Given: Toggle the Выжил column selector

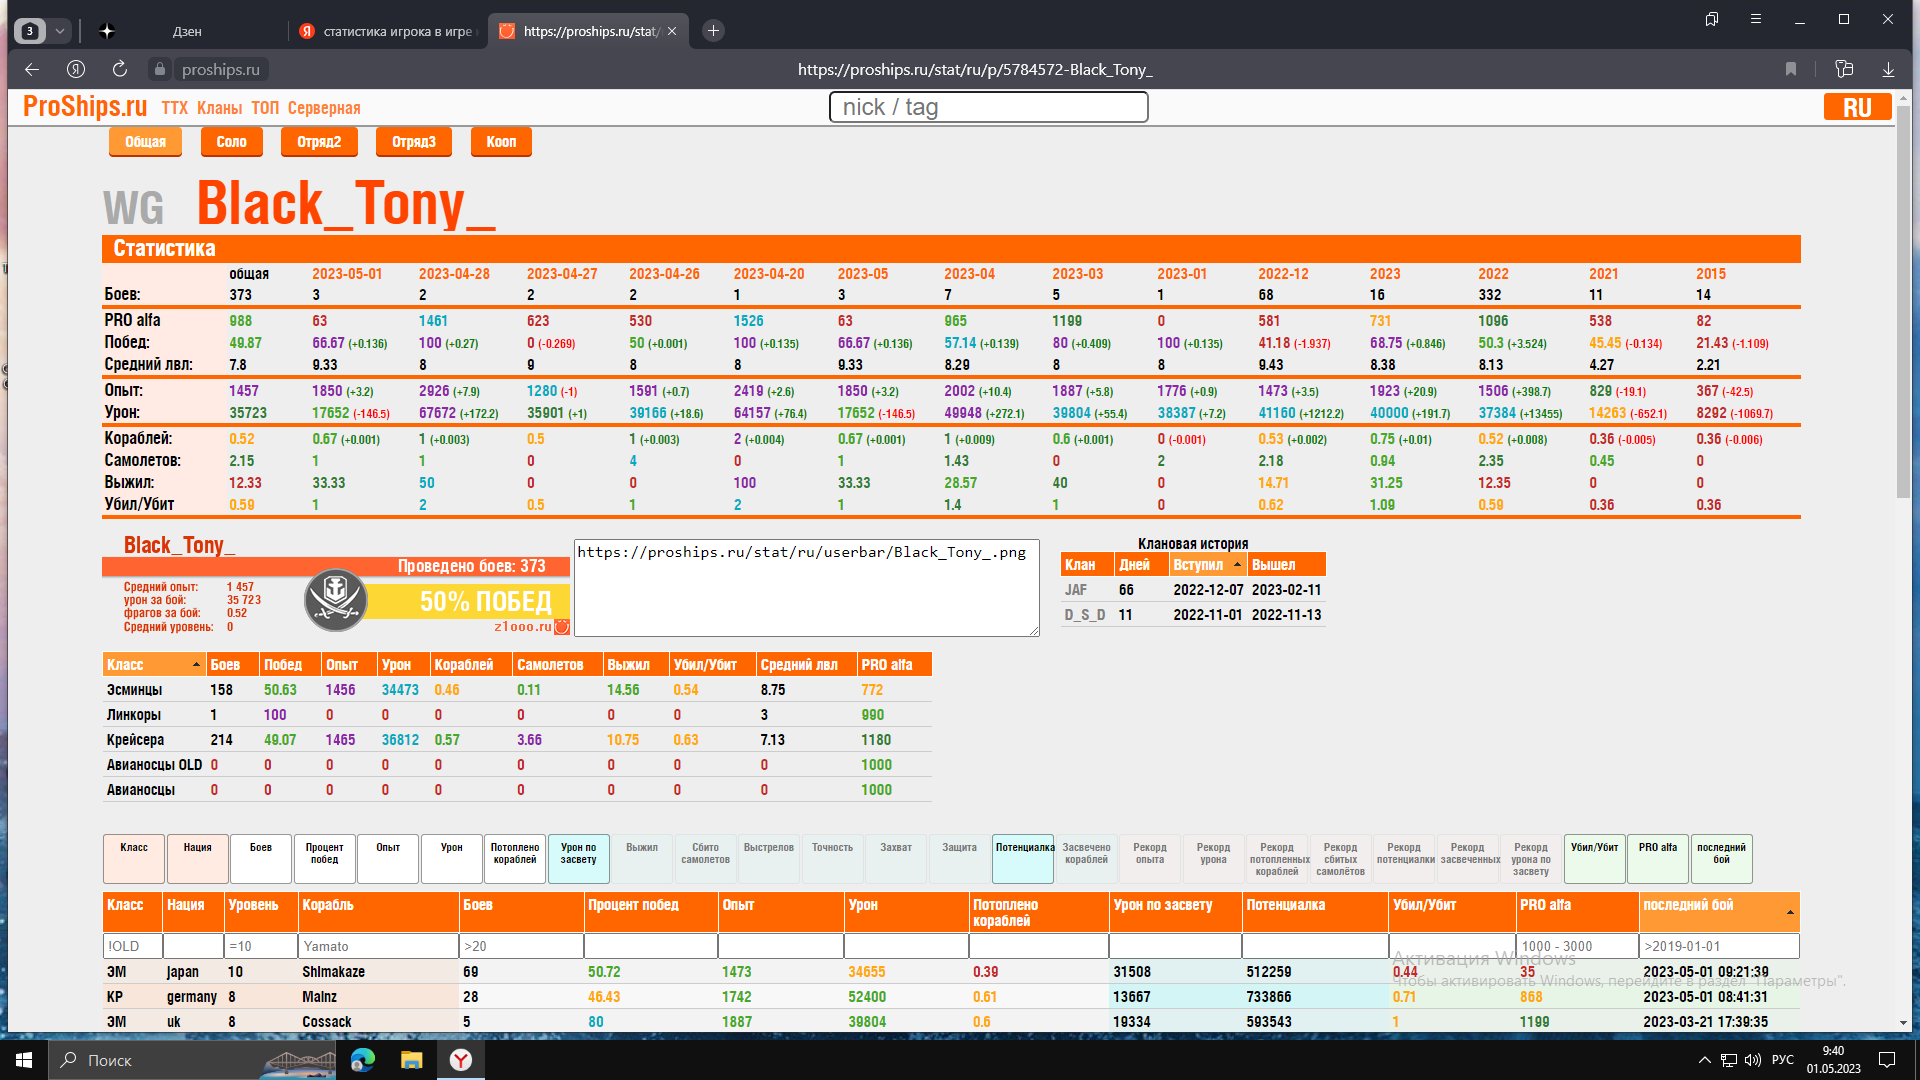Looking at the screenshot, I should [x=642, y=859].
